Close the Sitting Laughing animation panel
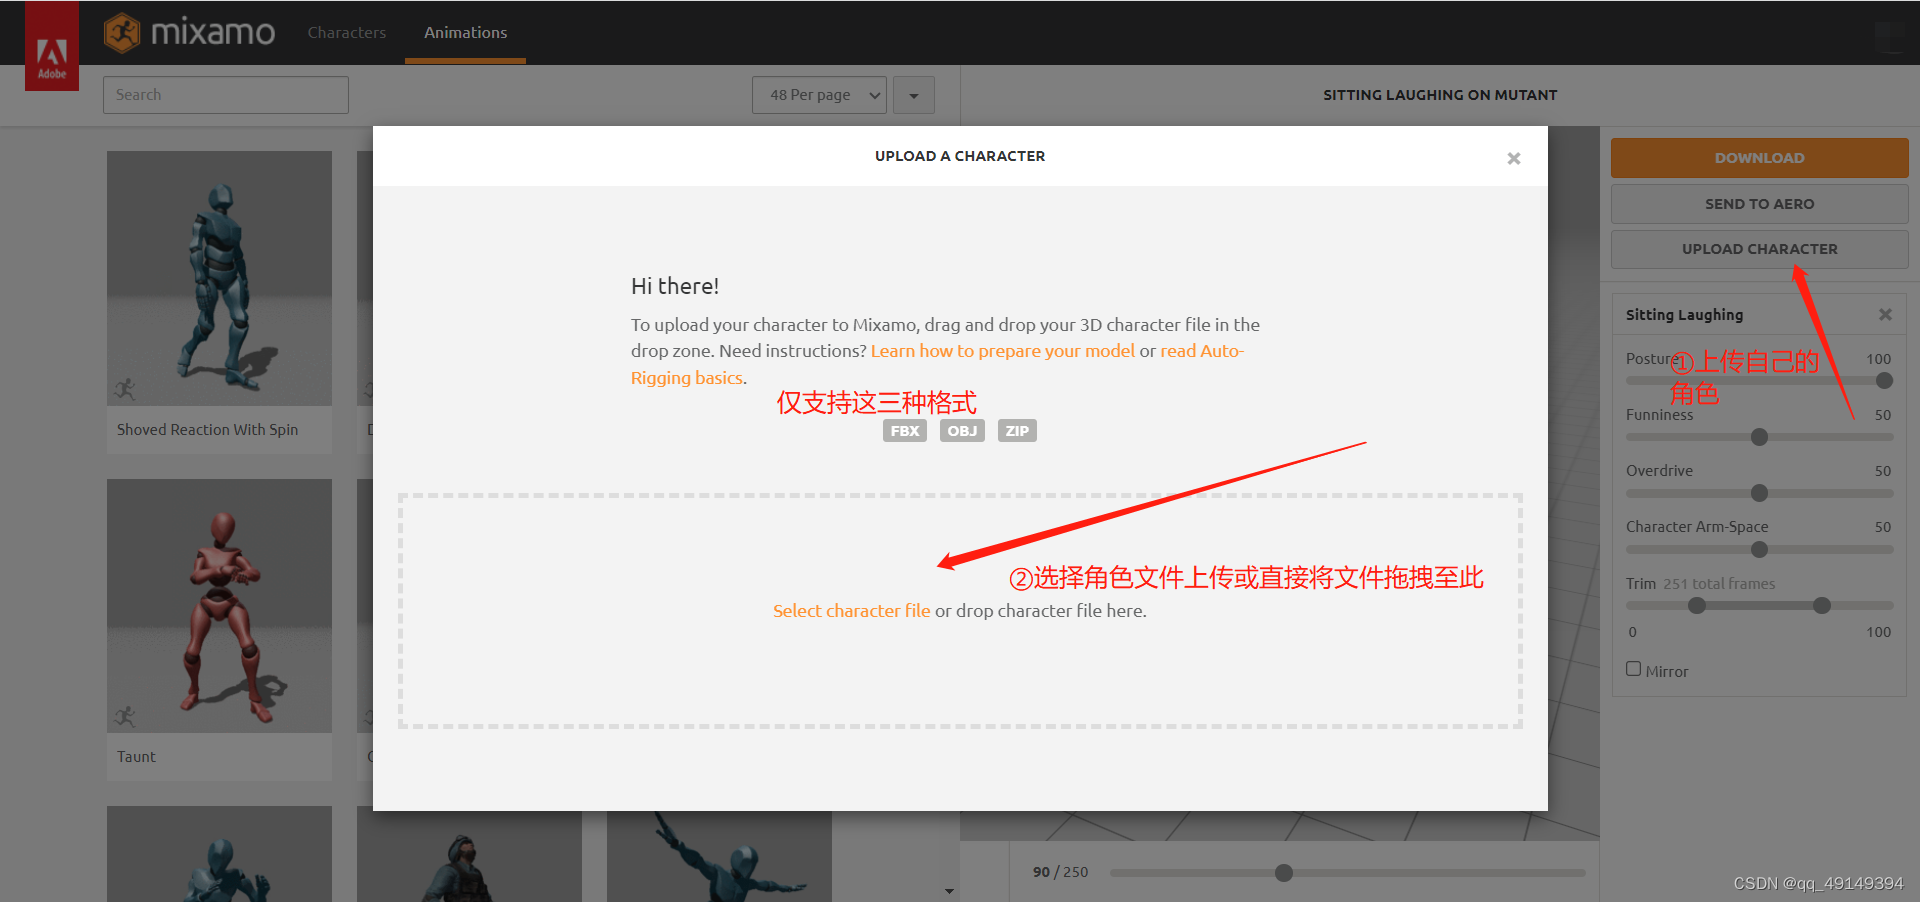 (x=1885, y=314)
